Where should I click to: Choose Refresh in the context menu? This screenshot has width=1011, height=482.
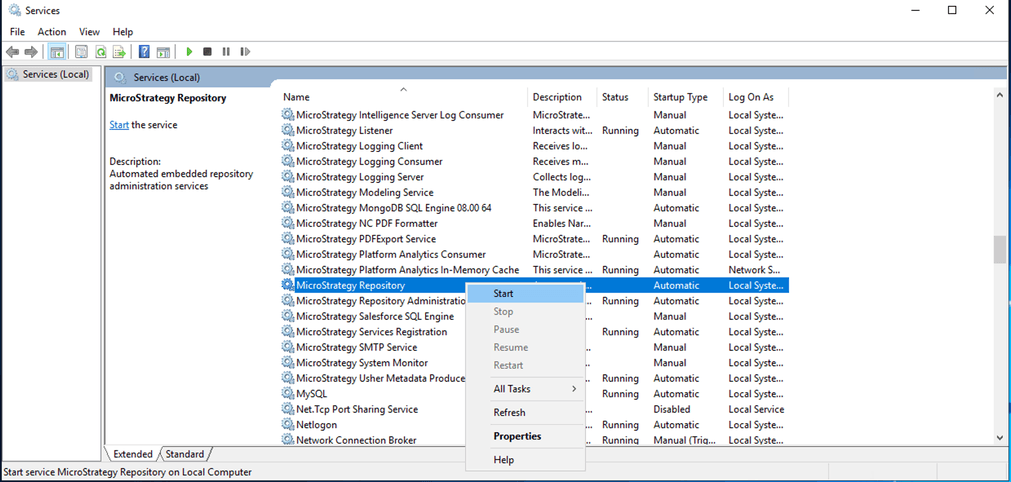[525, 412]
